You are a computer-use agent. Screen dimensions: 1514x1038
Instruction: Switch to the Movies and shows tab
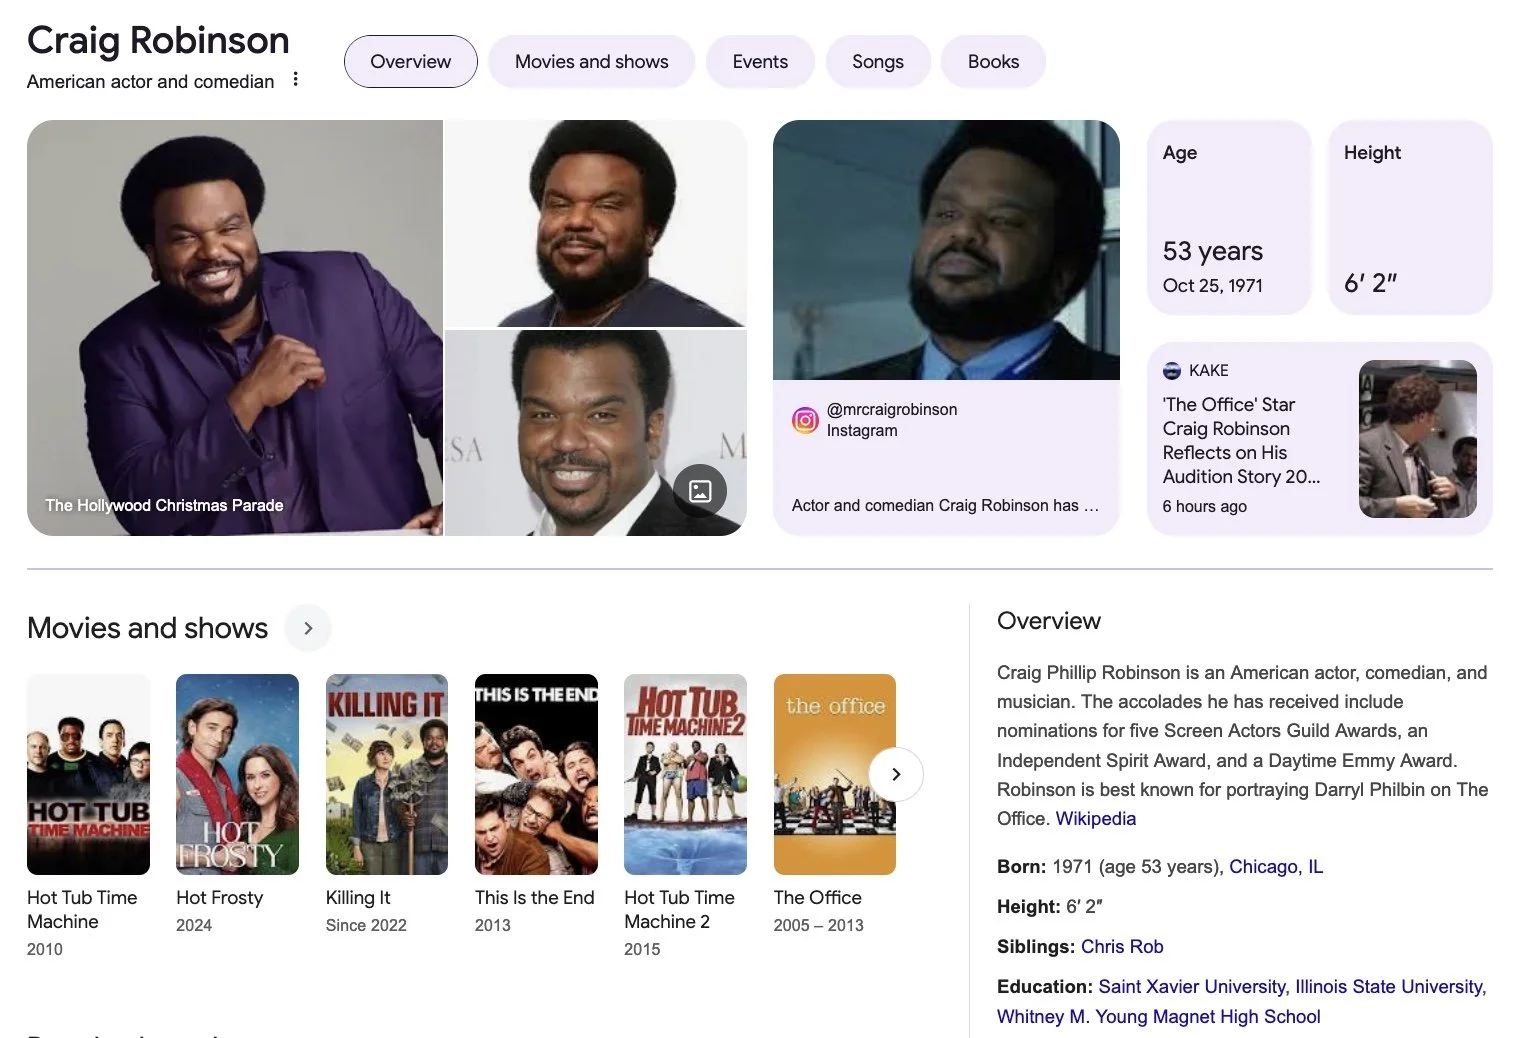592,61
